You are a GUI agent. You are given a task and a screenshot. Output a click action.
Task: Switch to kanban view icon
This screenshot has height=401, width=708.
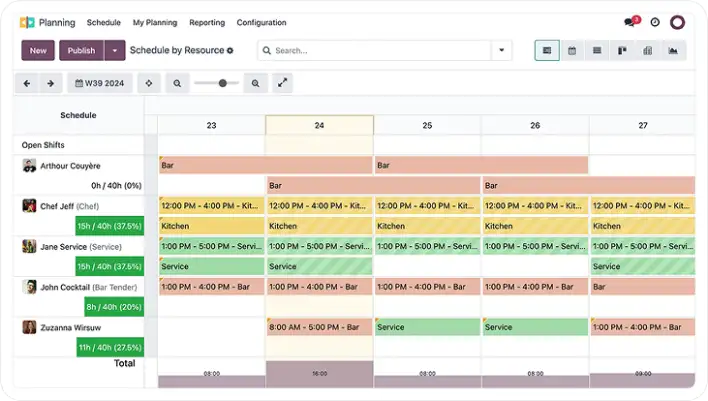622,51
